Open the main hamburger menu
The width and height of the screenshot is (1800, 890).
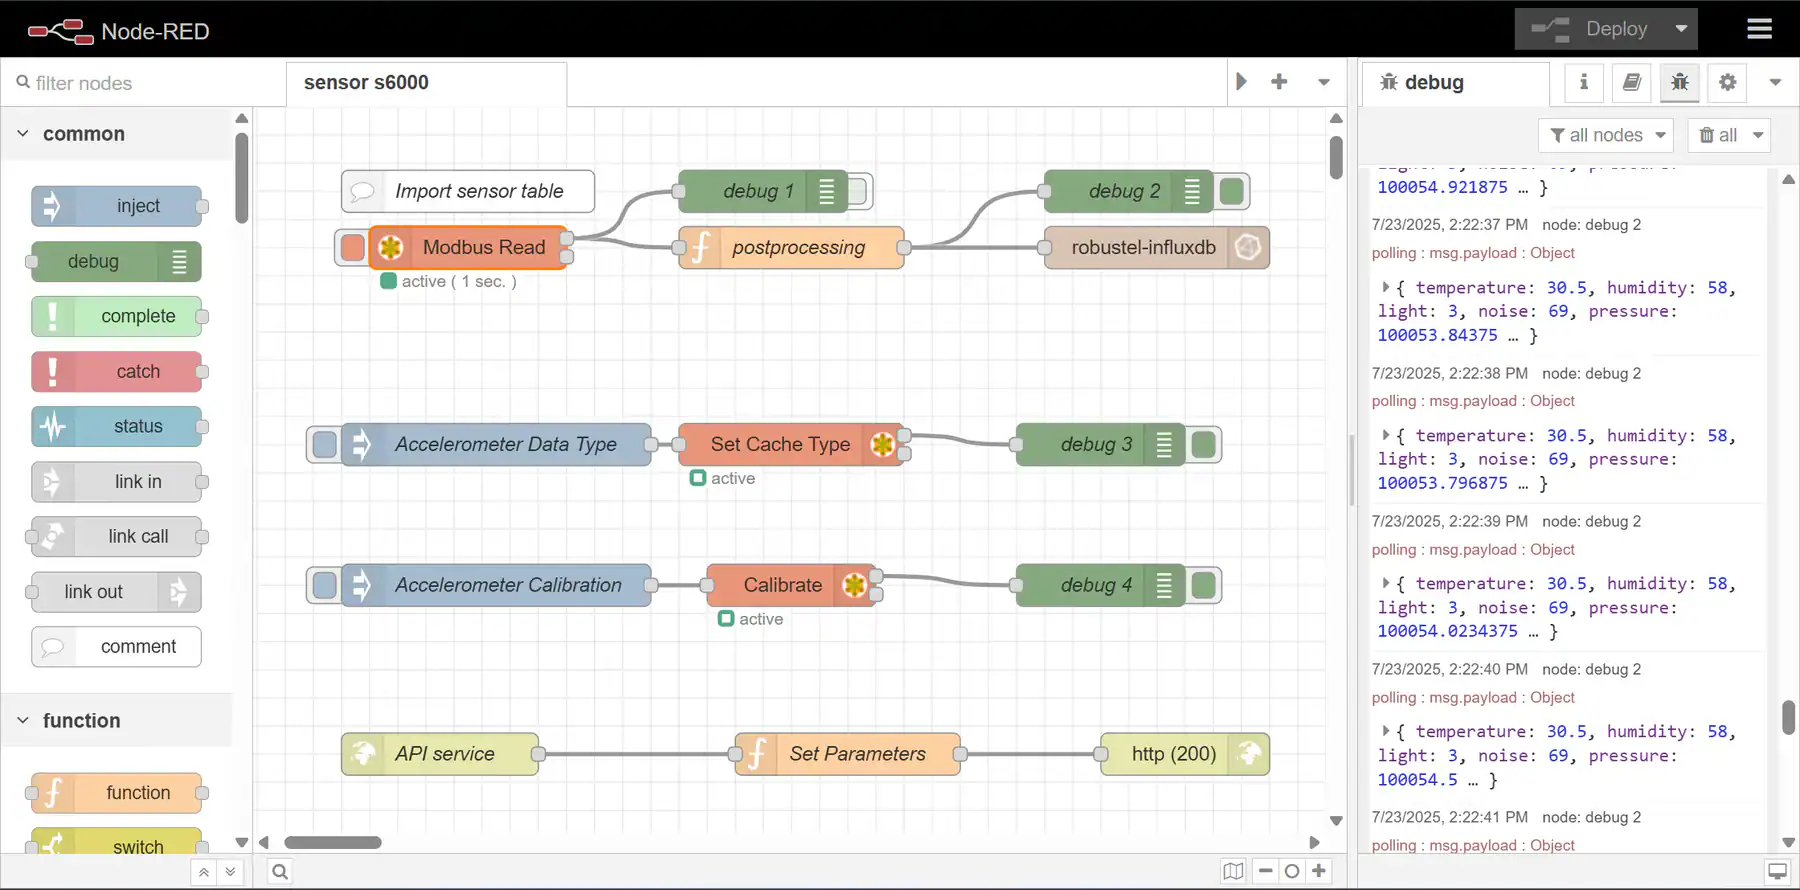coord(1759,29)
